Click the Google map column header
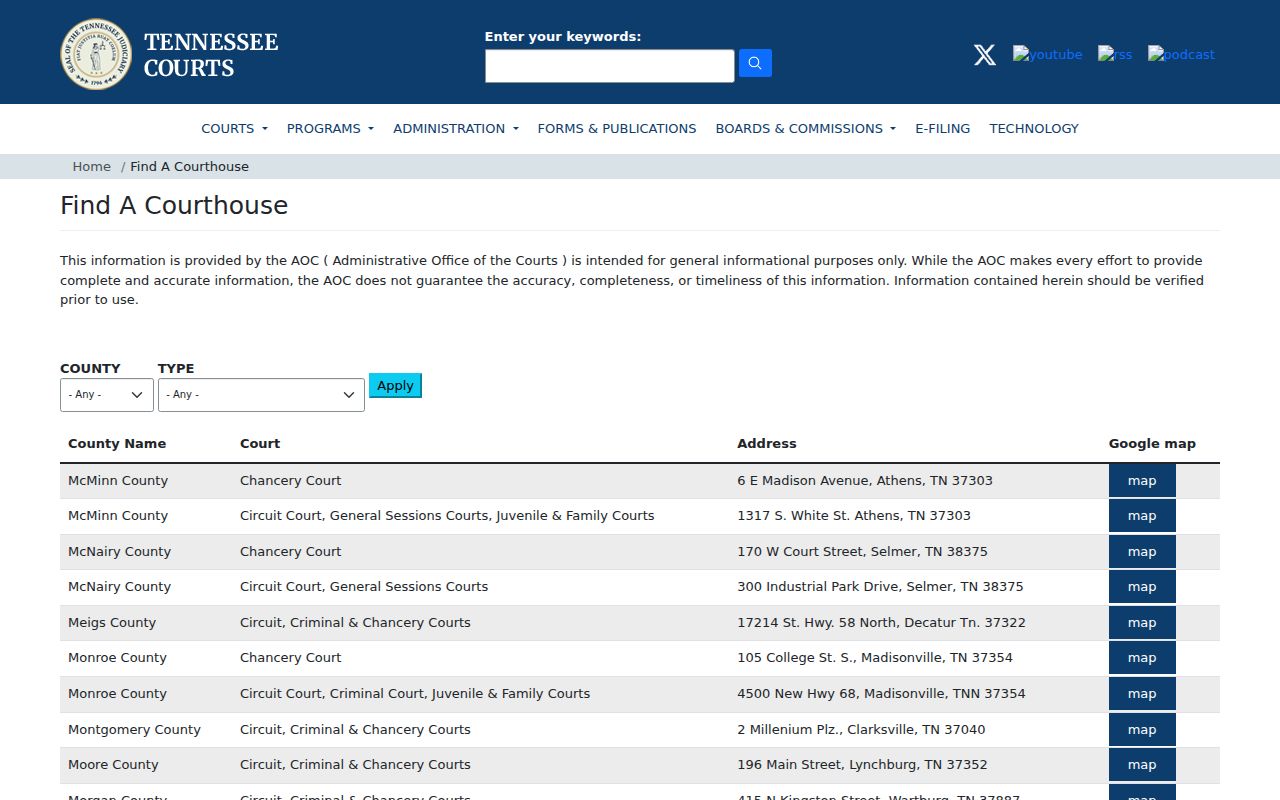The image size is (1280, 800). point(1152,443)
